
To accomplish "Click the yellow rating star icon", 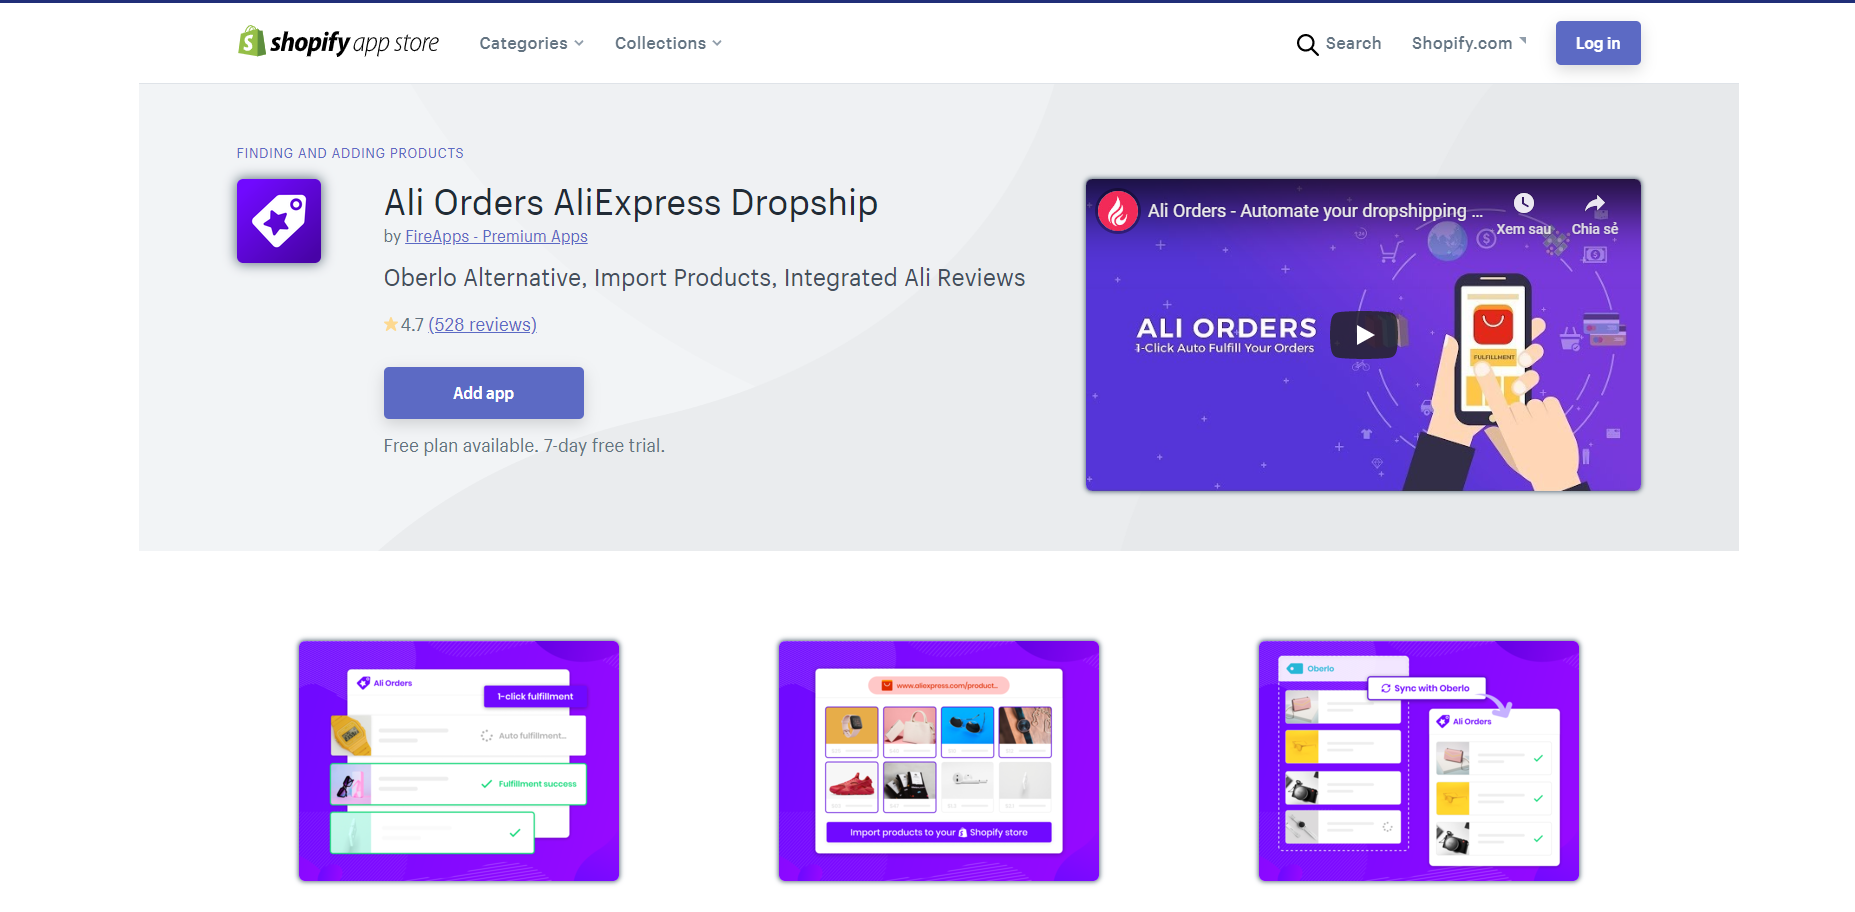I will tap(391, 324).
